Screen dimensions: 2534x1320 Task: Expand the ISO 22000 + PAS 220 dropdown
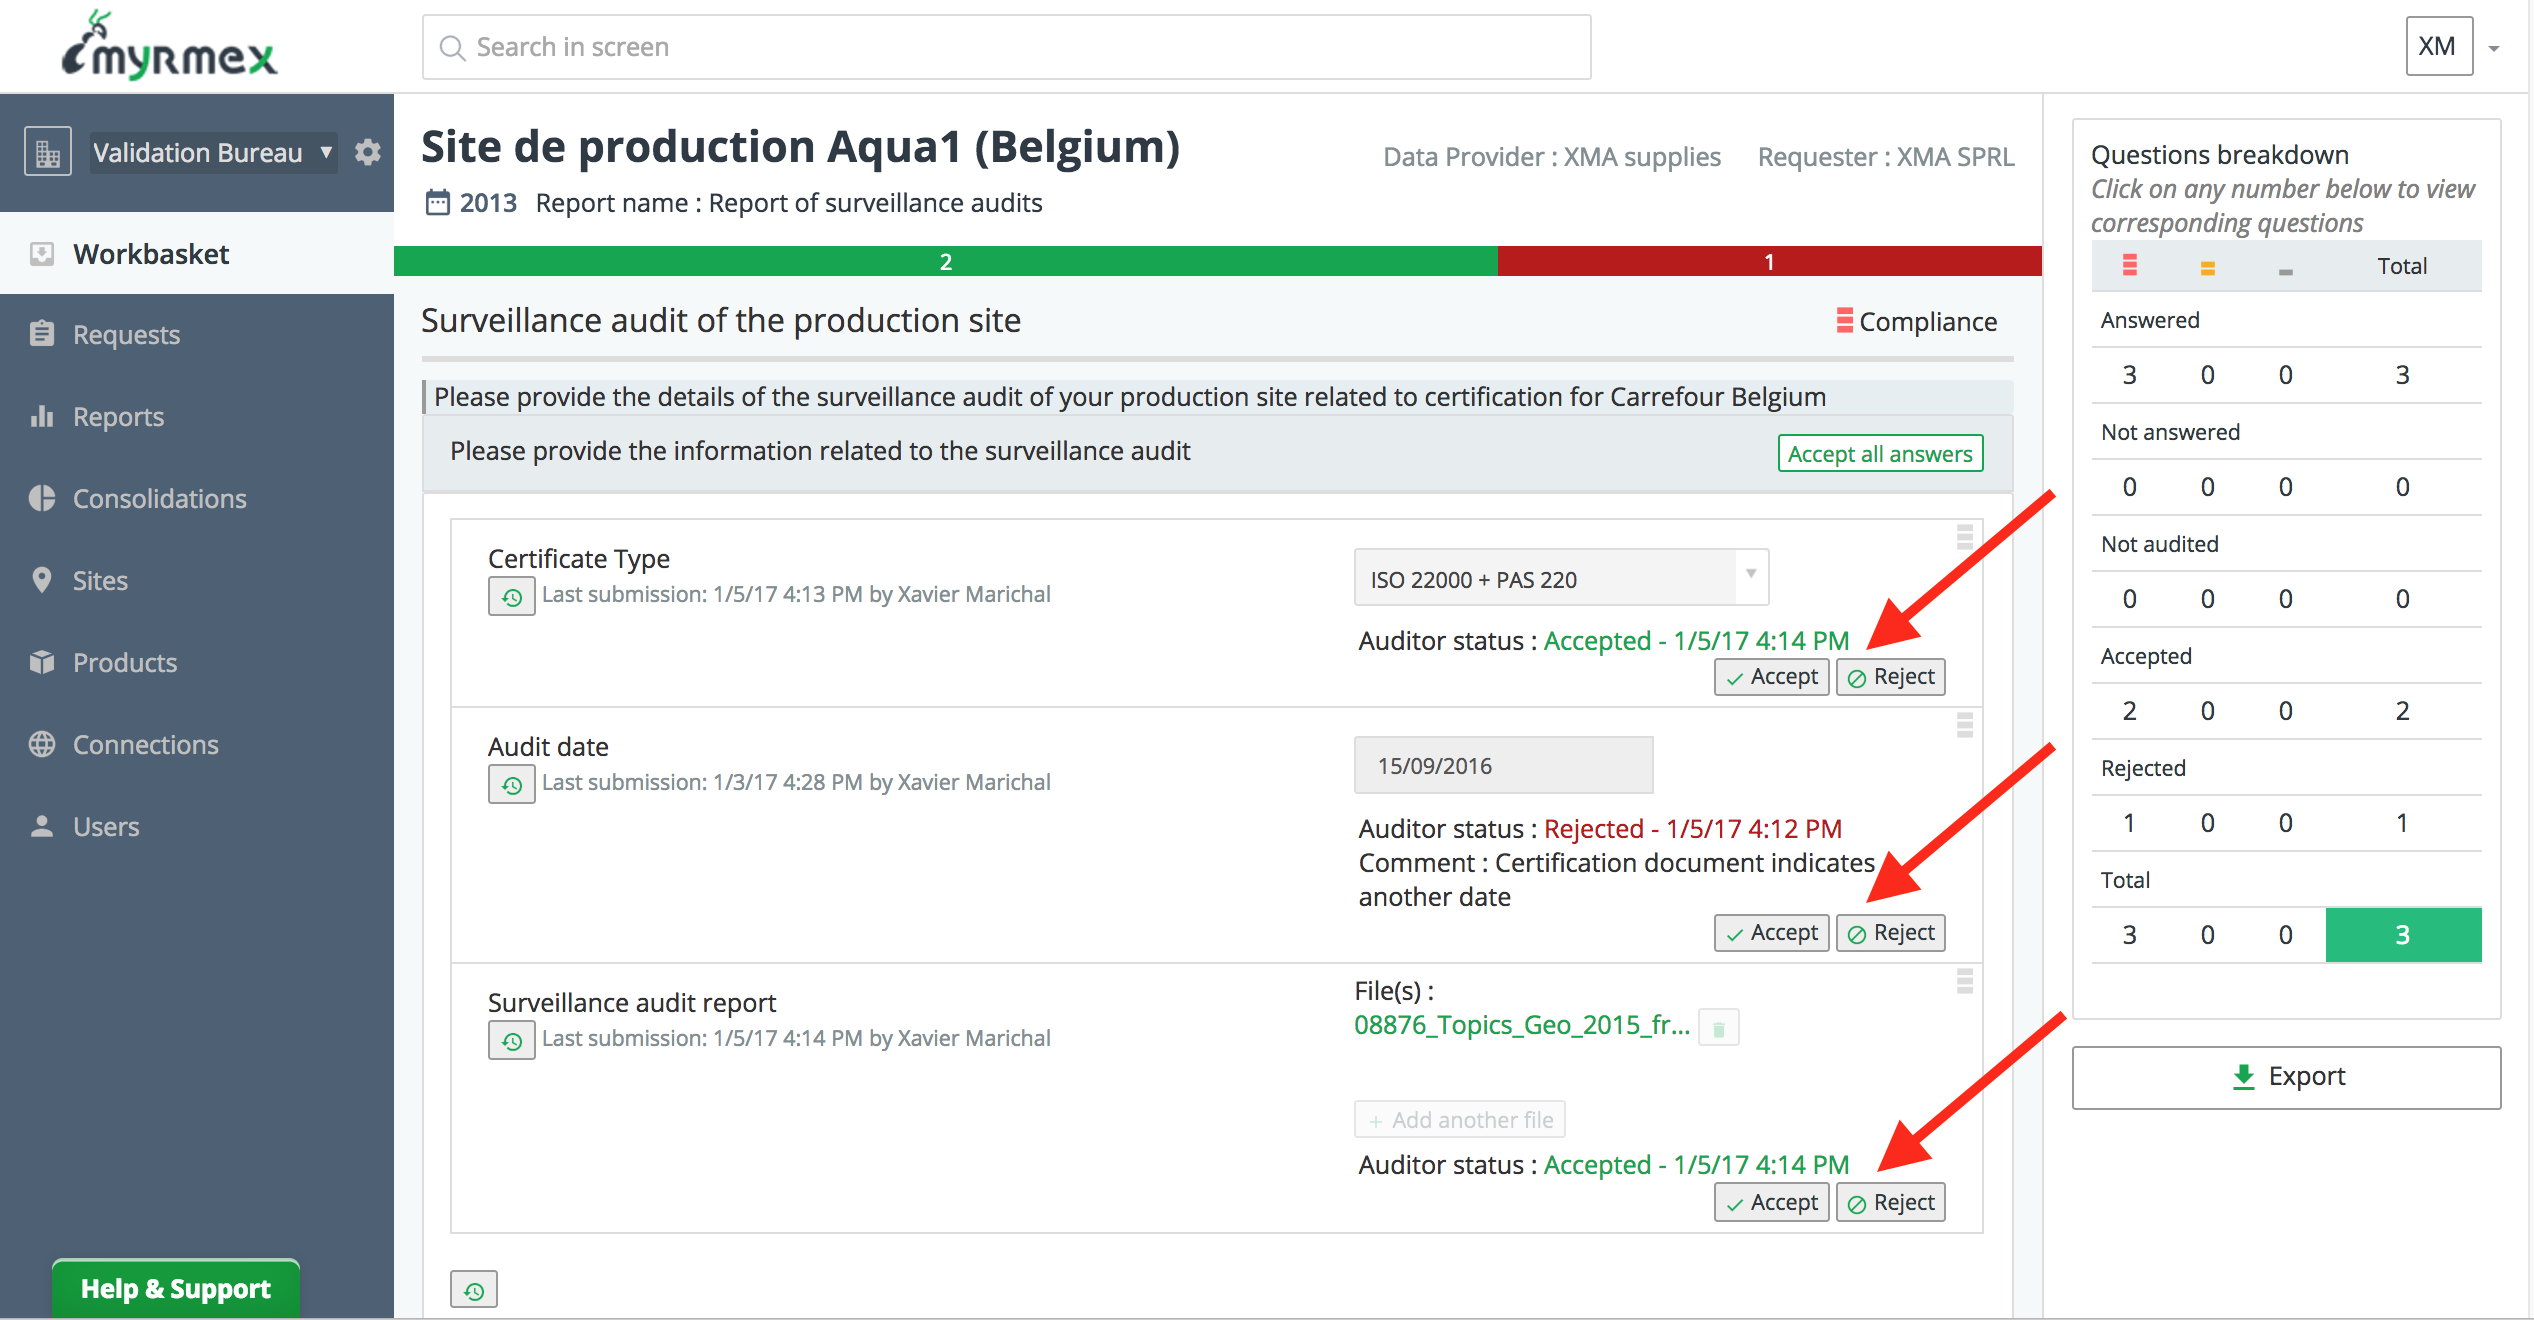tap(1560, 578)
